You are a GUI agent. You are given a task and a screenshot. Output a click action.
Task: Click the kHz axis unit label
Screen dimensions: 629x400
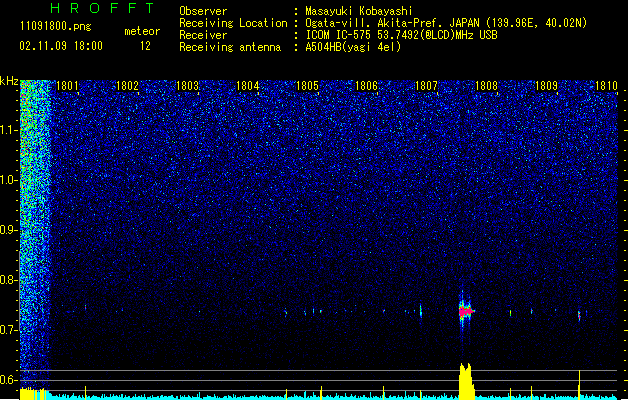[9, 81]
